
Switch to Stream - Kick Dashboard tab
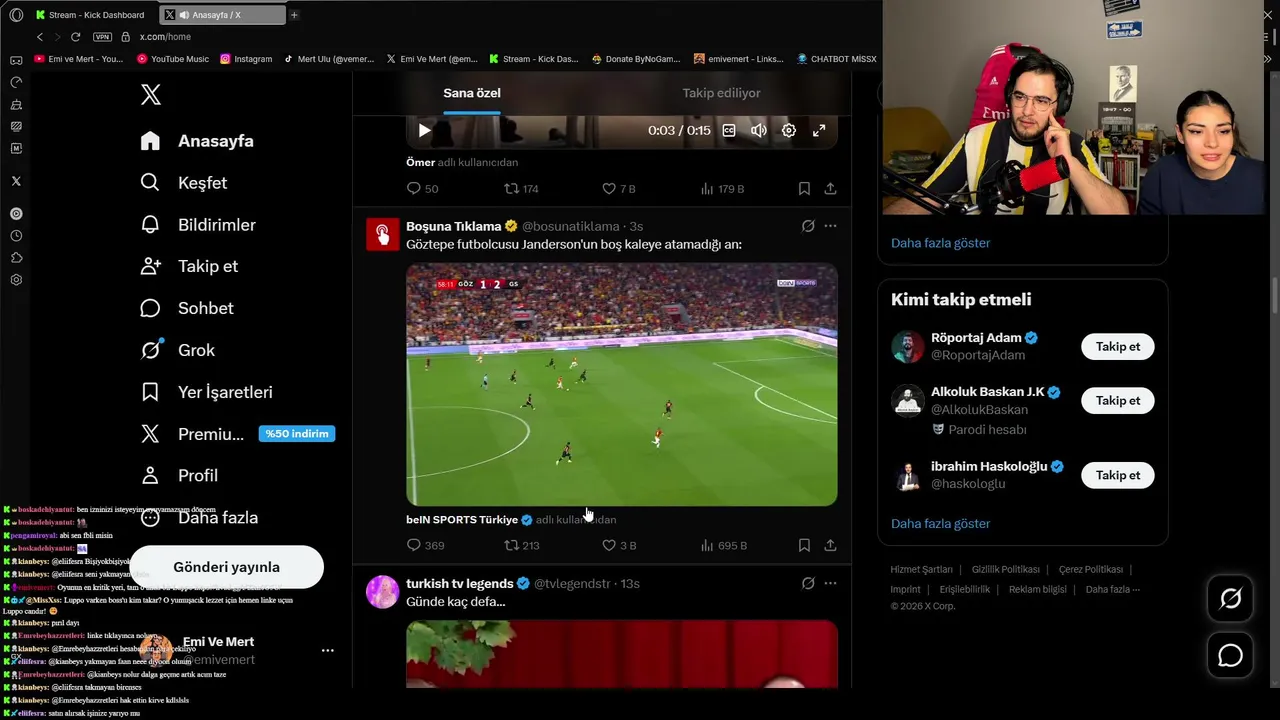click(89, 15)
